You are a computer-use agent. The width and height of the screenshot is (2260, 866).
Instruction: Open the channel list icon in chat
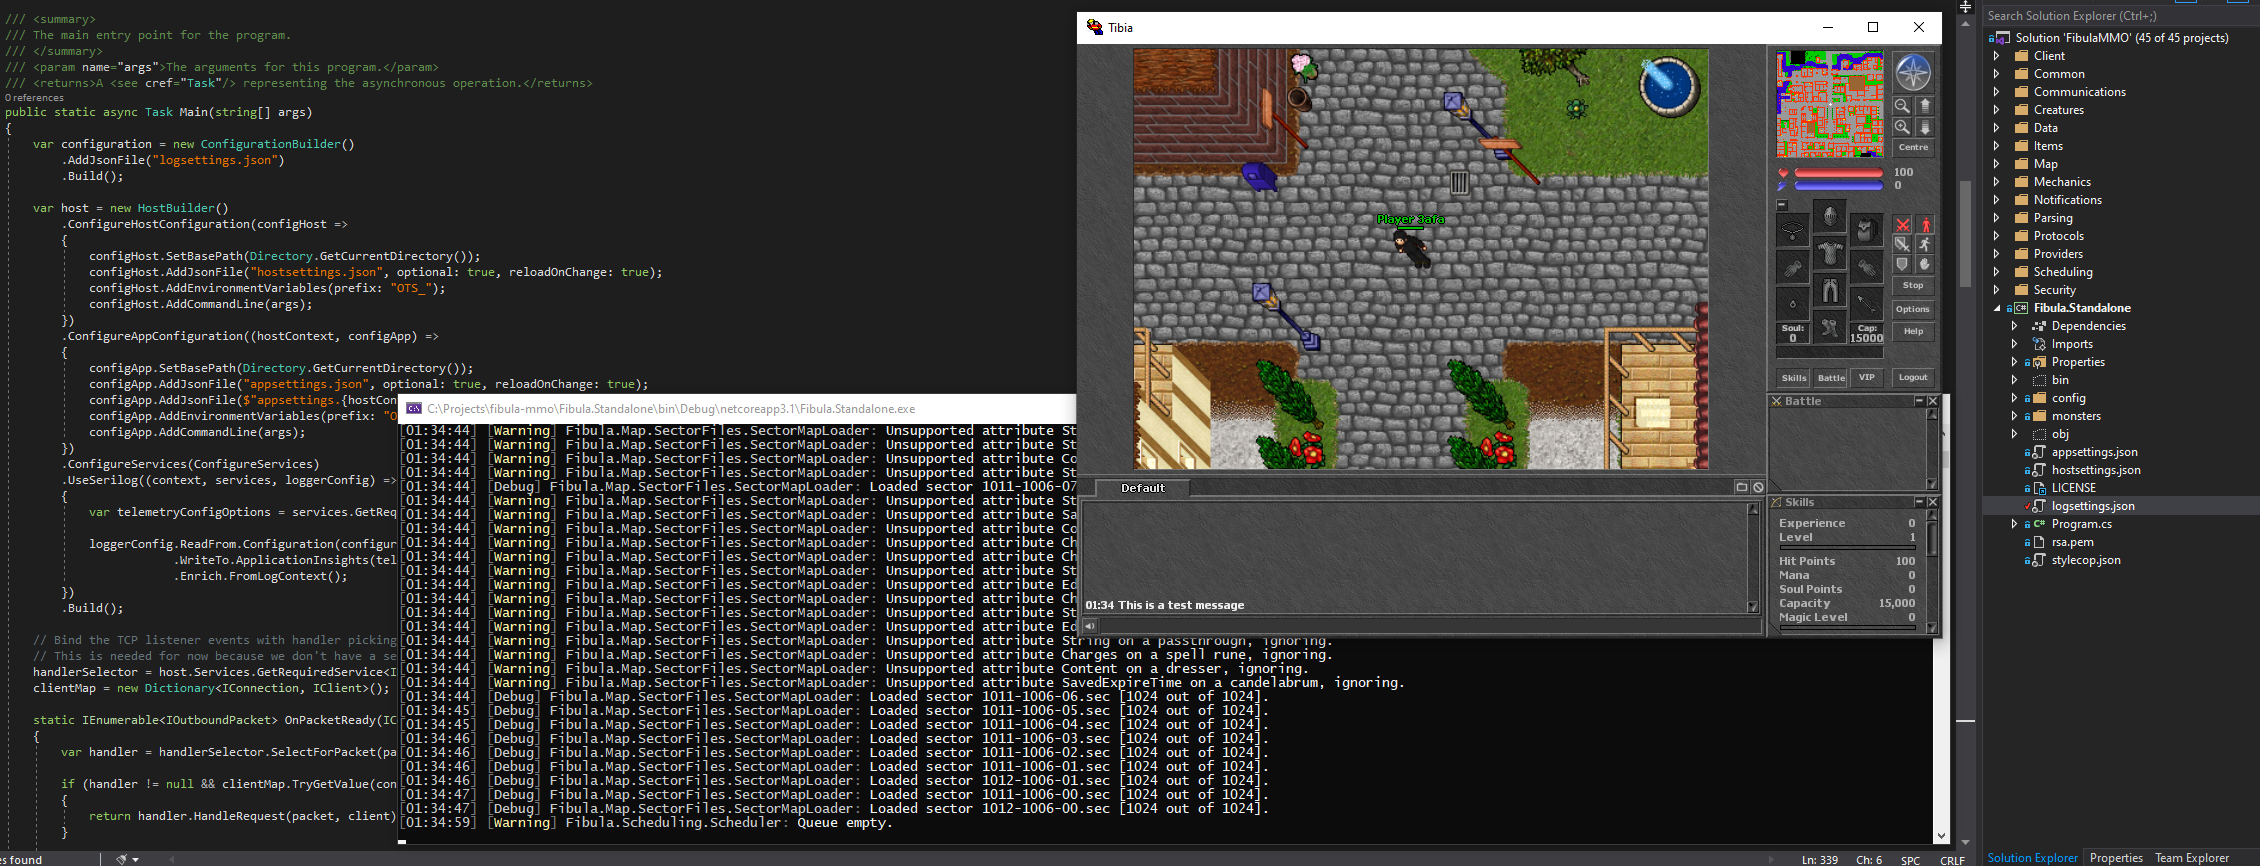[x=1741, y=487]
